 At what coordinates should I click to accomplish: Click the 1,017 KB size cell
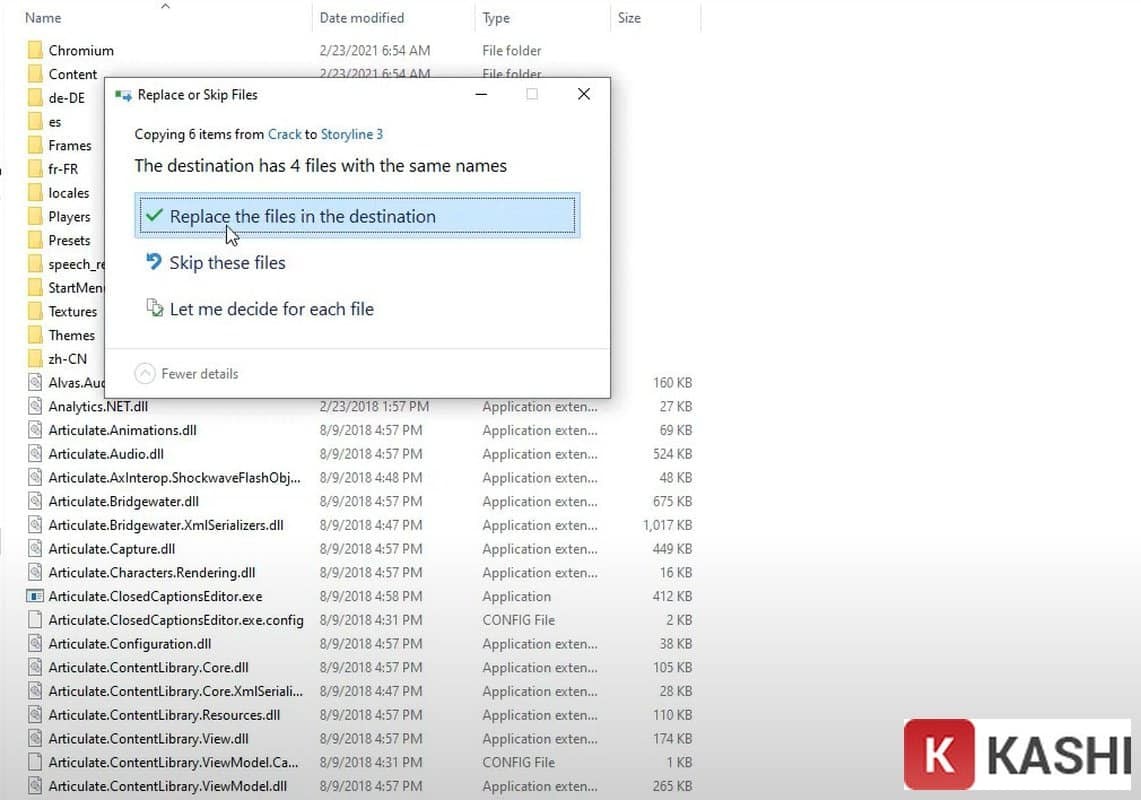pos(667,525)
